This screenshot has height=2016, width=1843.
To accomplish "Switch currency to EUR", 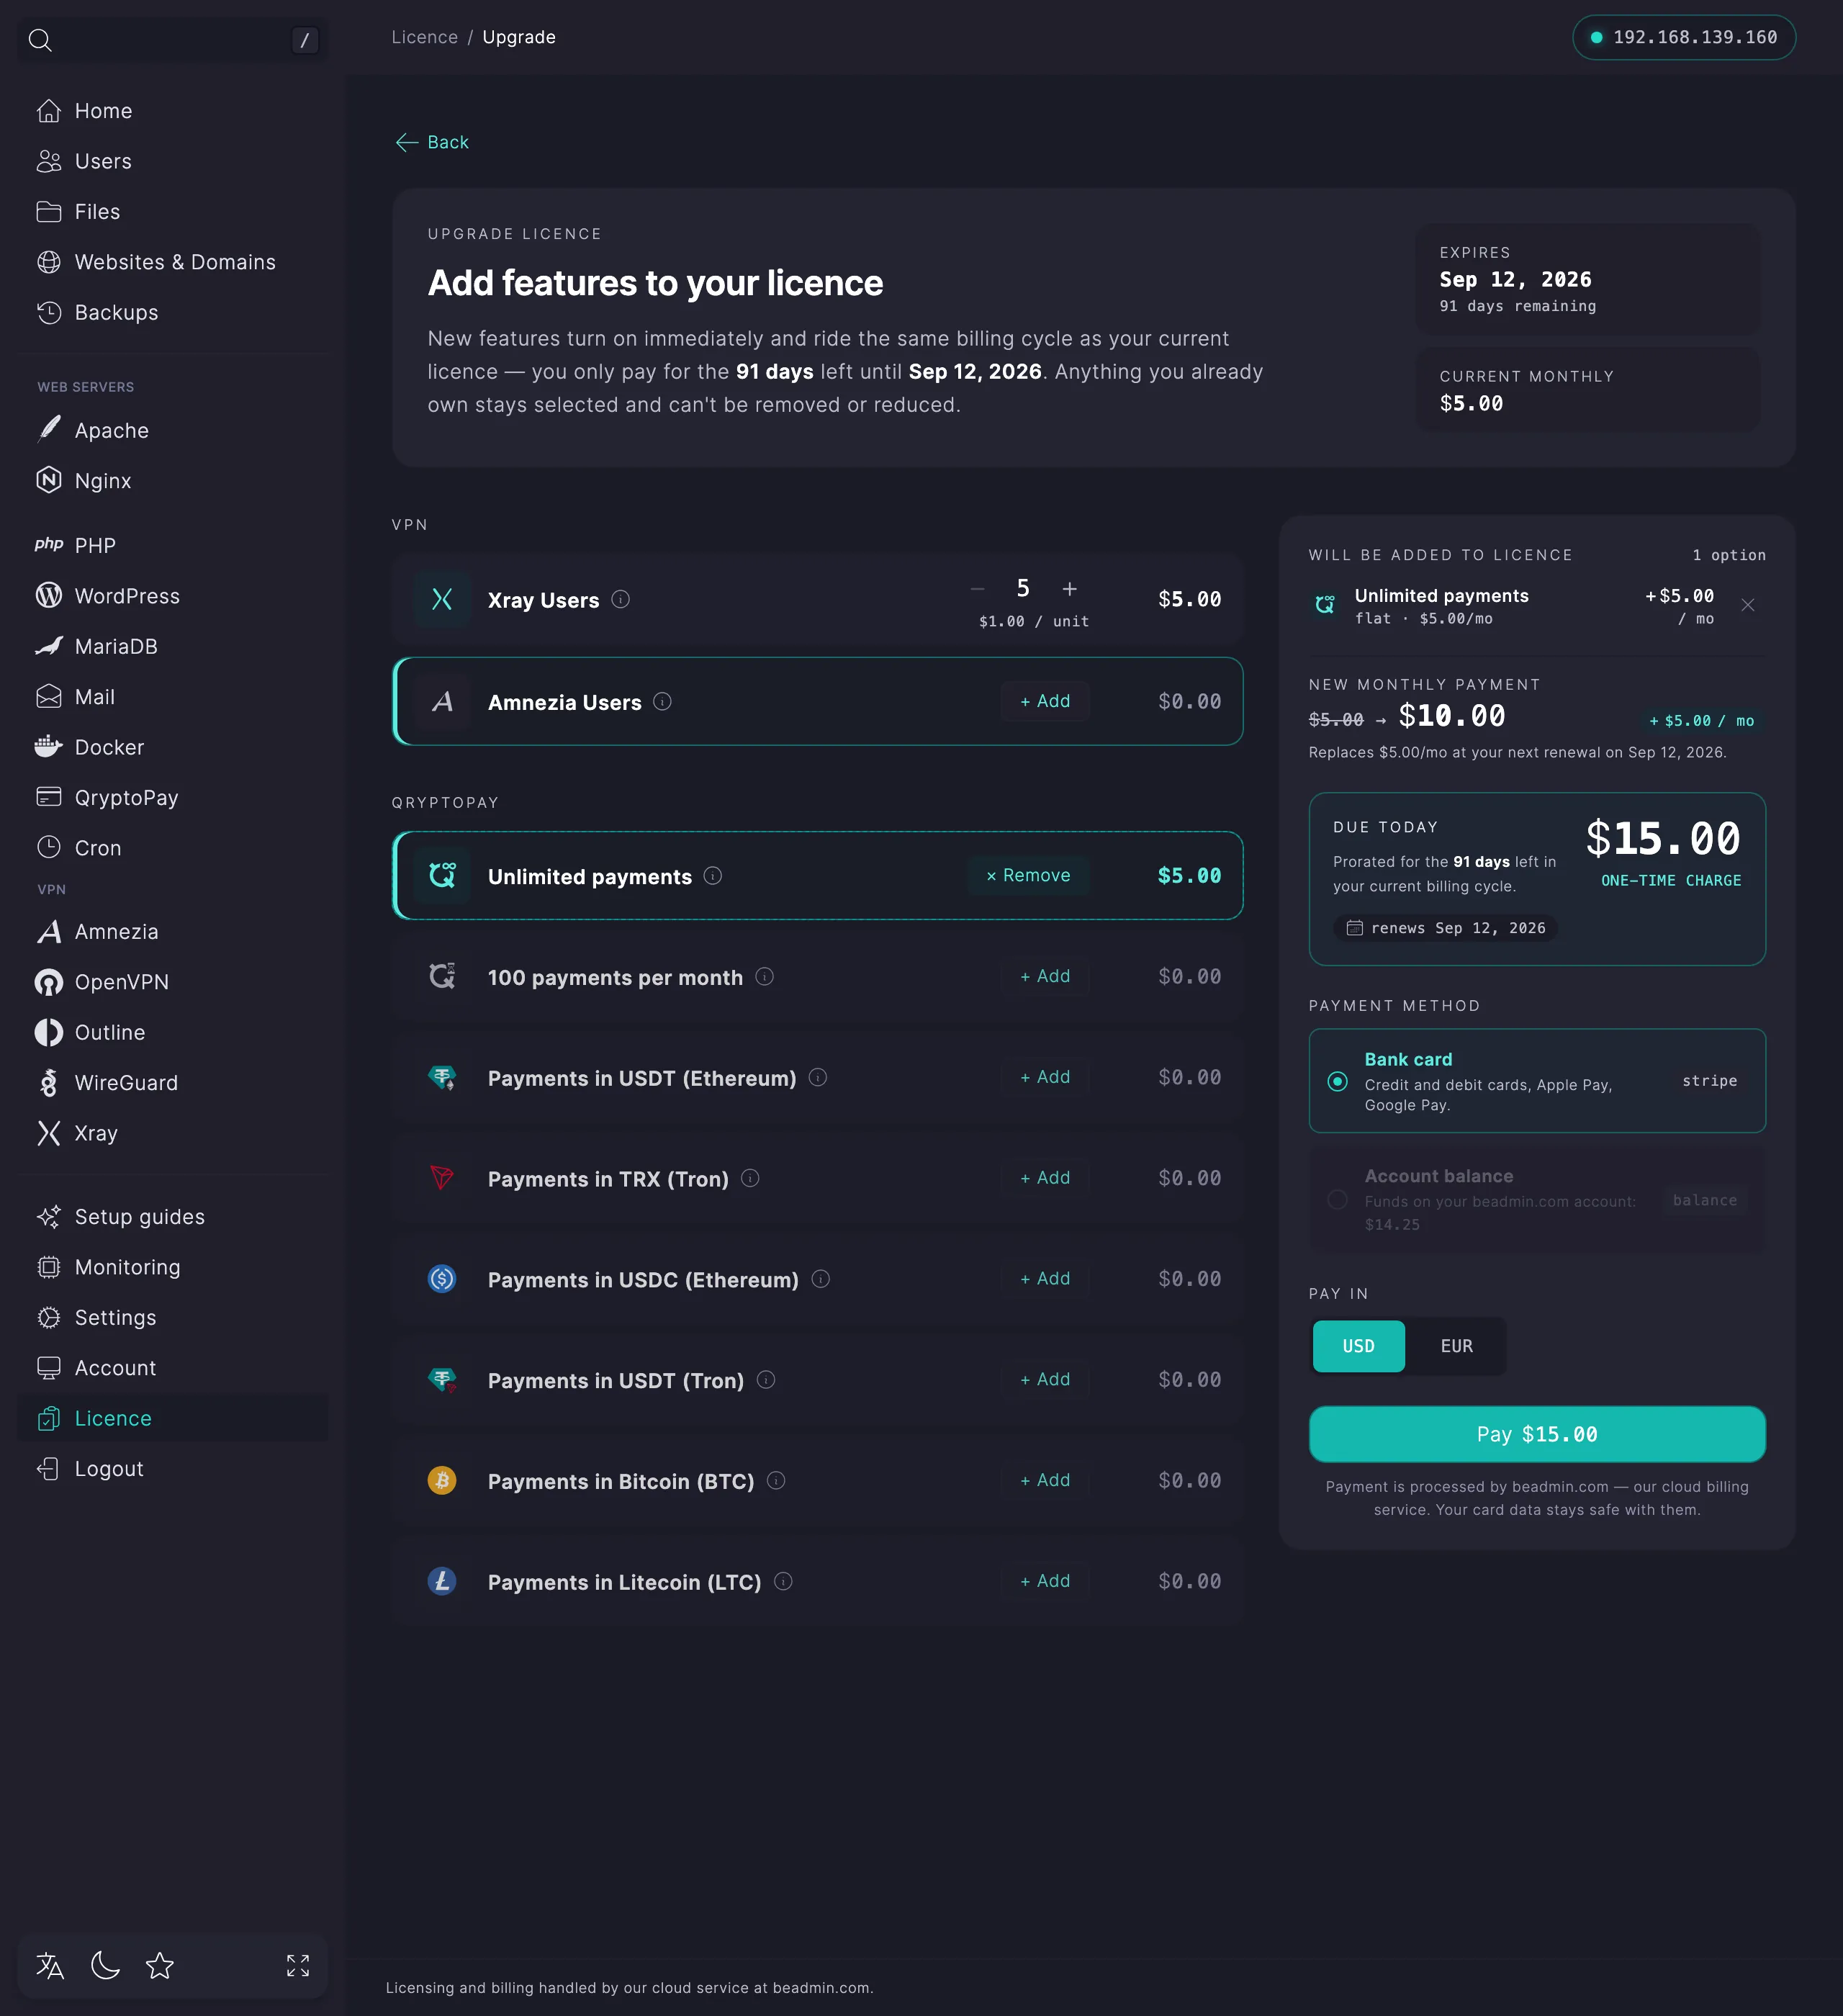I will tap(1457, 1346).
